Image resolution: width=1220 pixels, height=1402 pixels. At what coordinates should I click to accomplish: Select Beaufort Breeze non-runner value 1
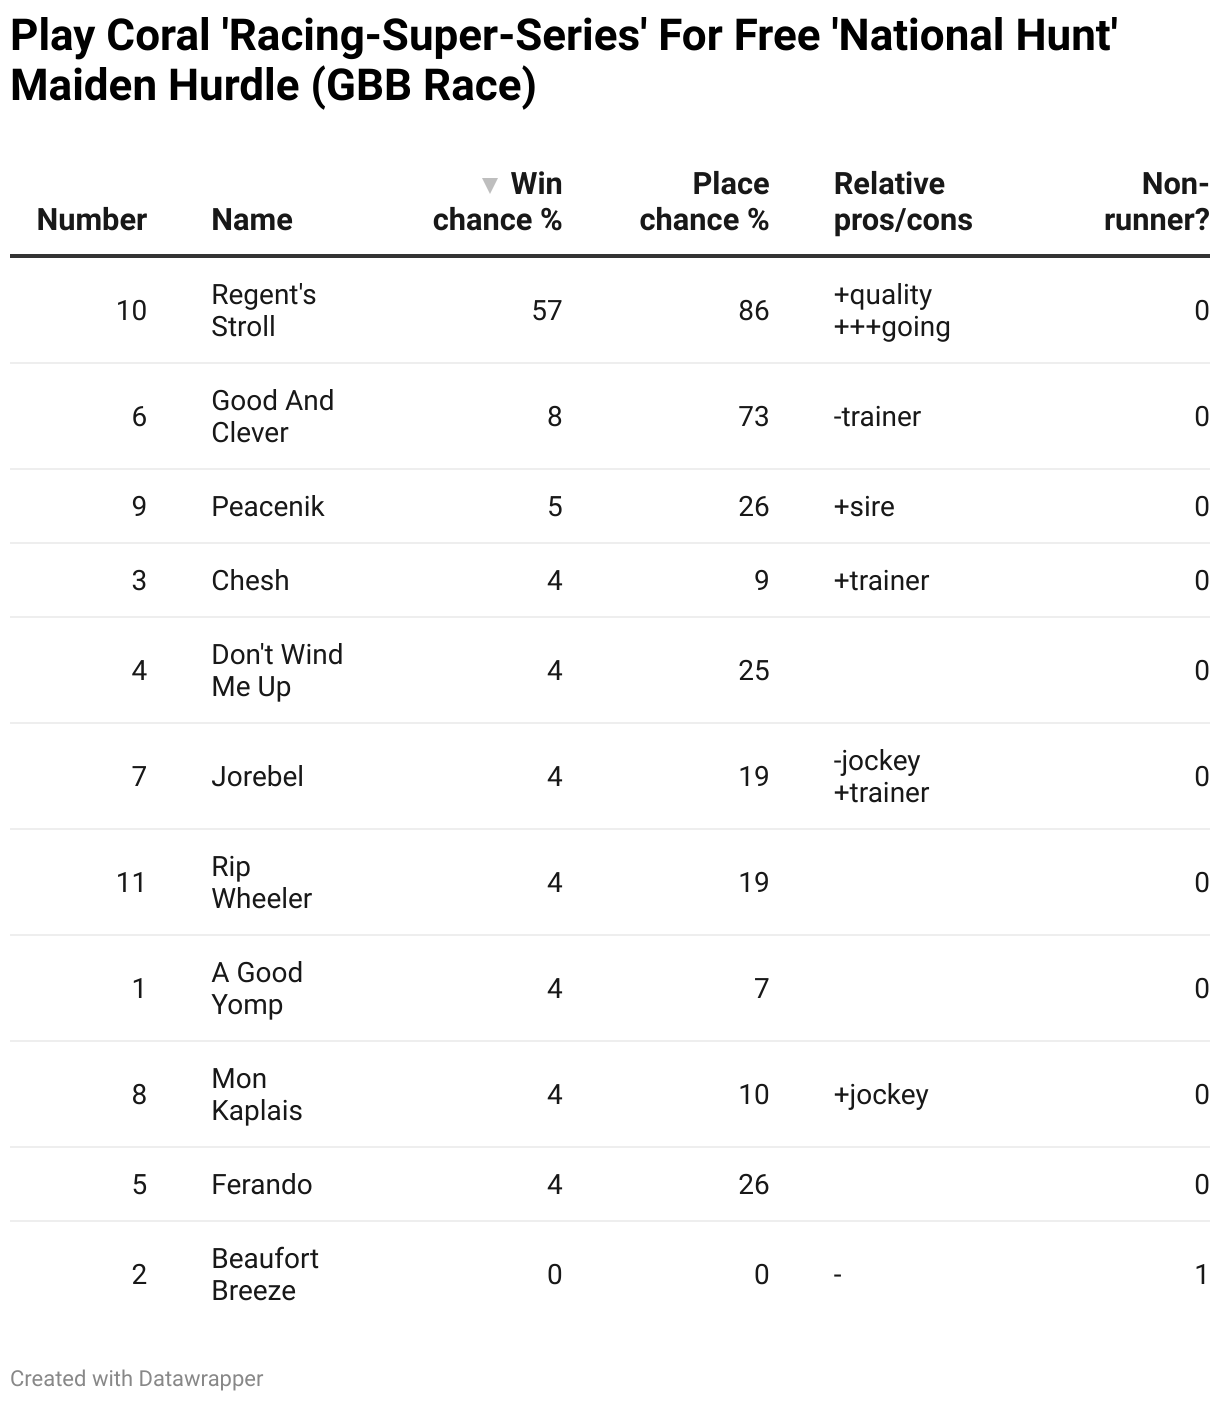1202,1274
